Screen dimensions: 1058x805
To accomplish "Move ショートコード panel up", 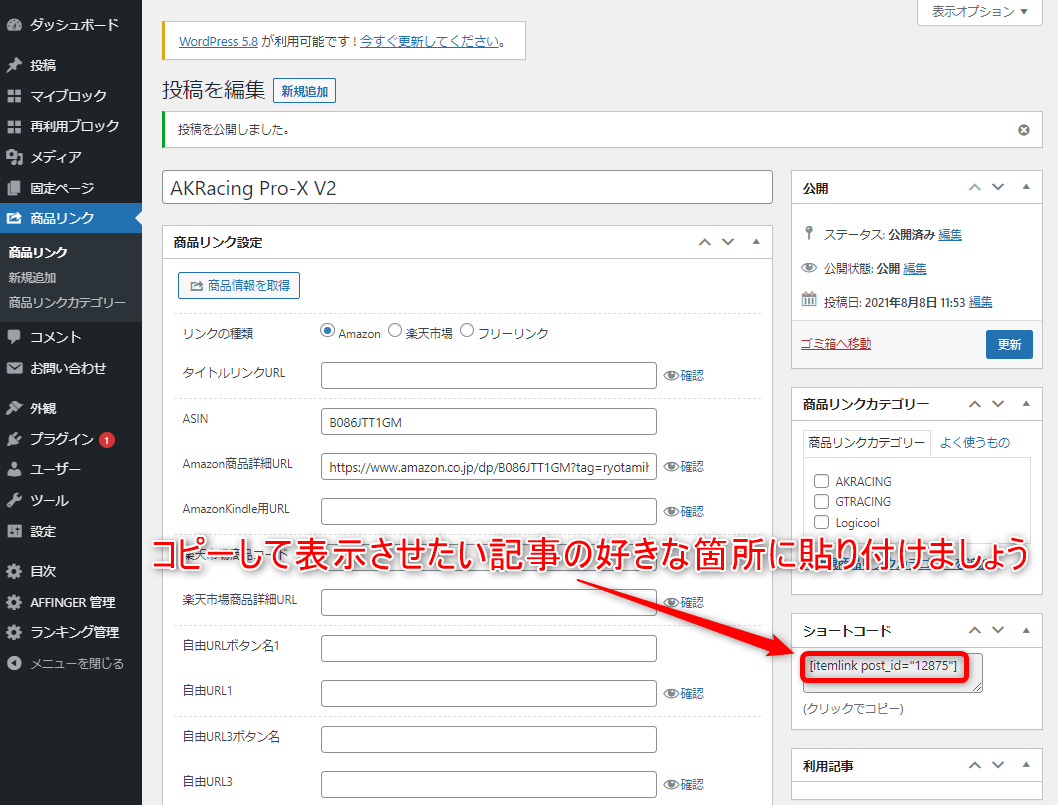I will [x=974, y=630].
